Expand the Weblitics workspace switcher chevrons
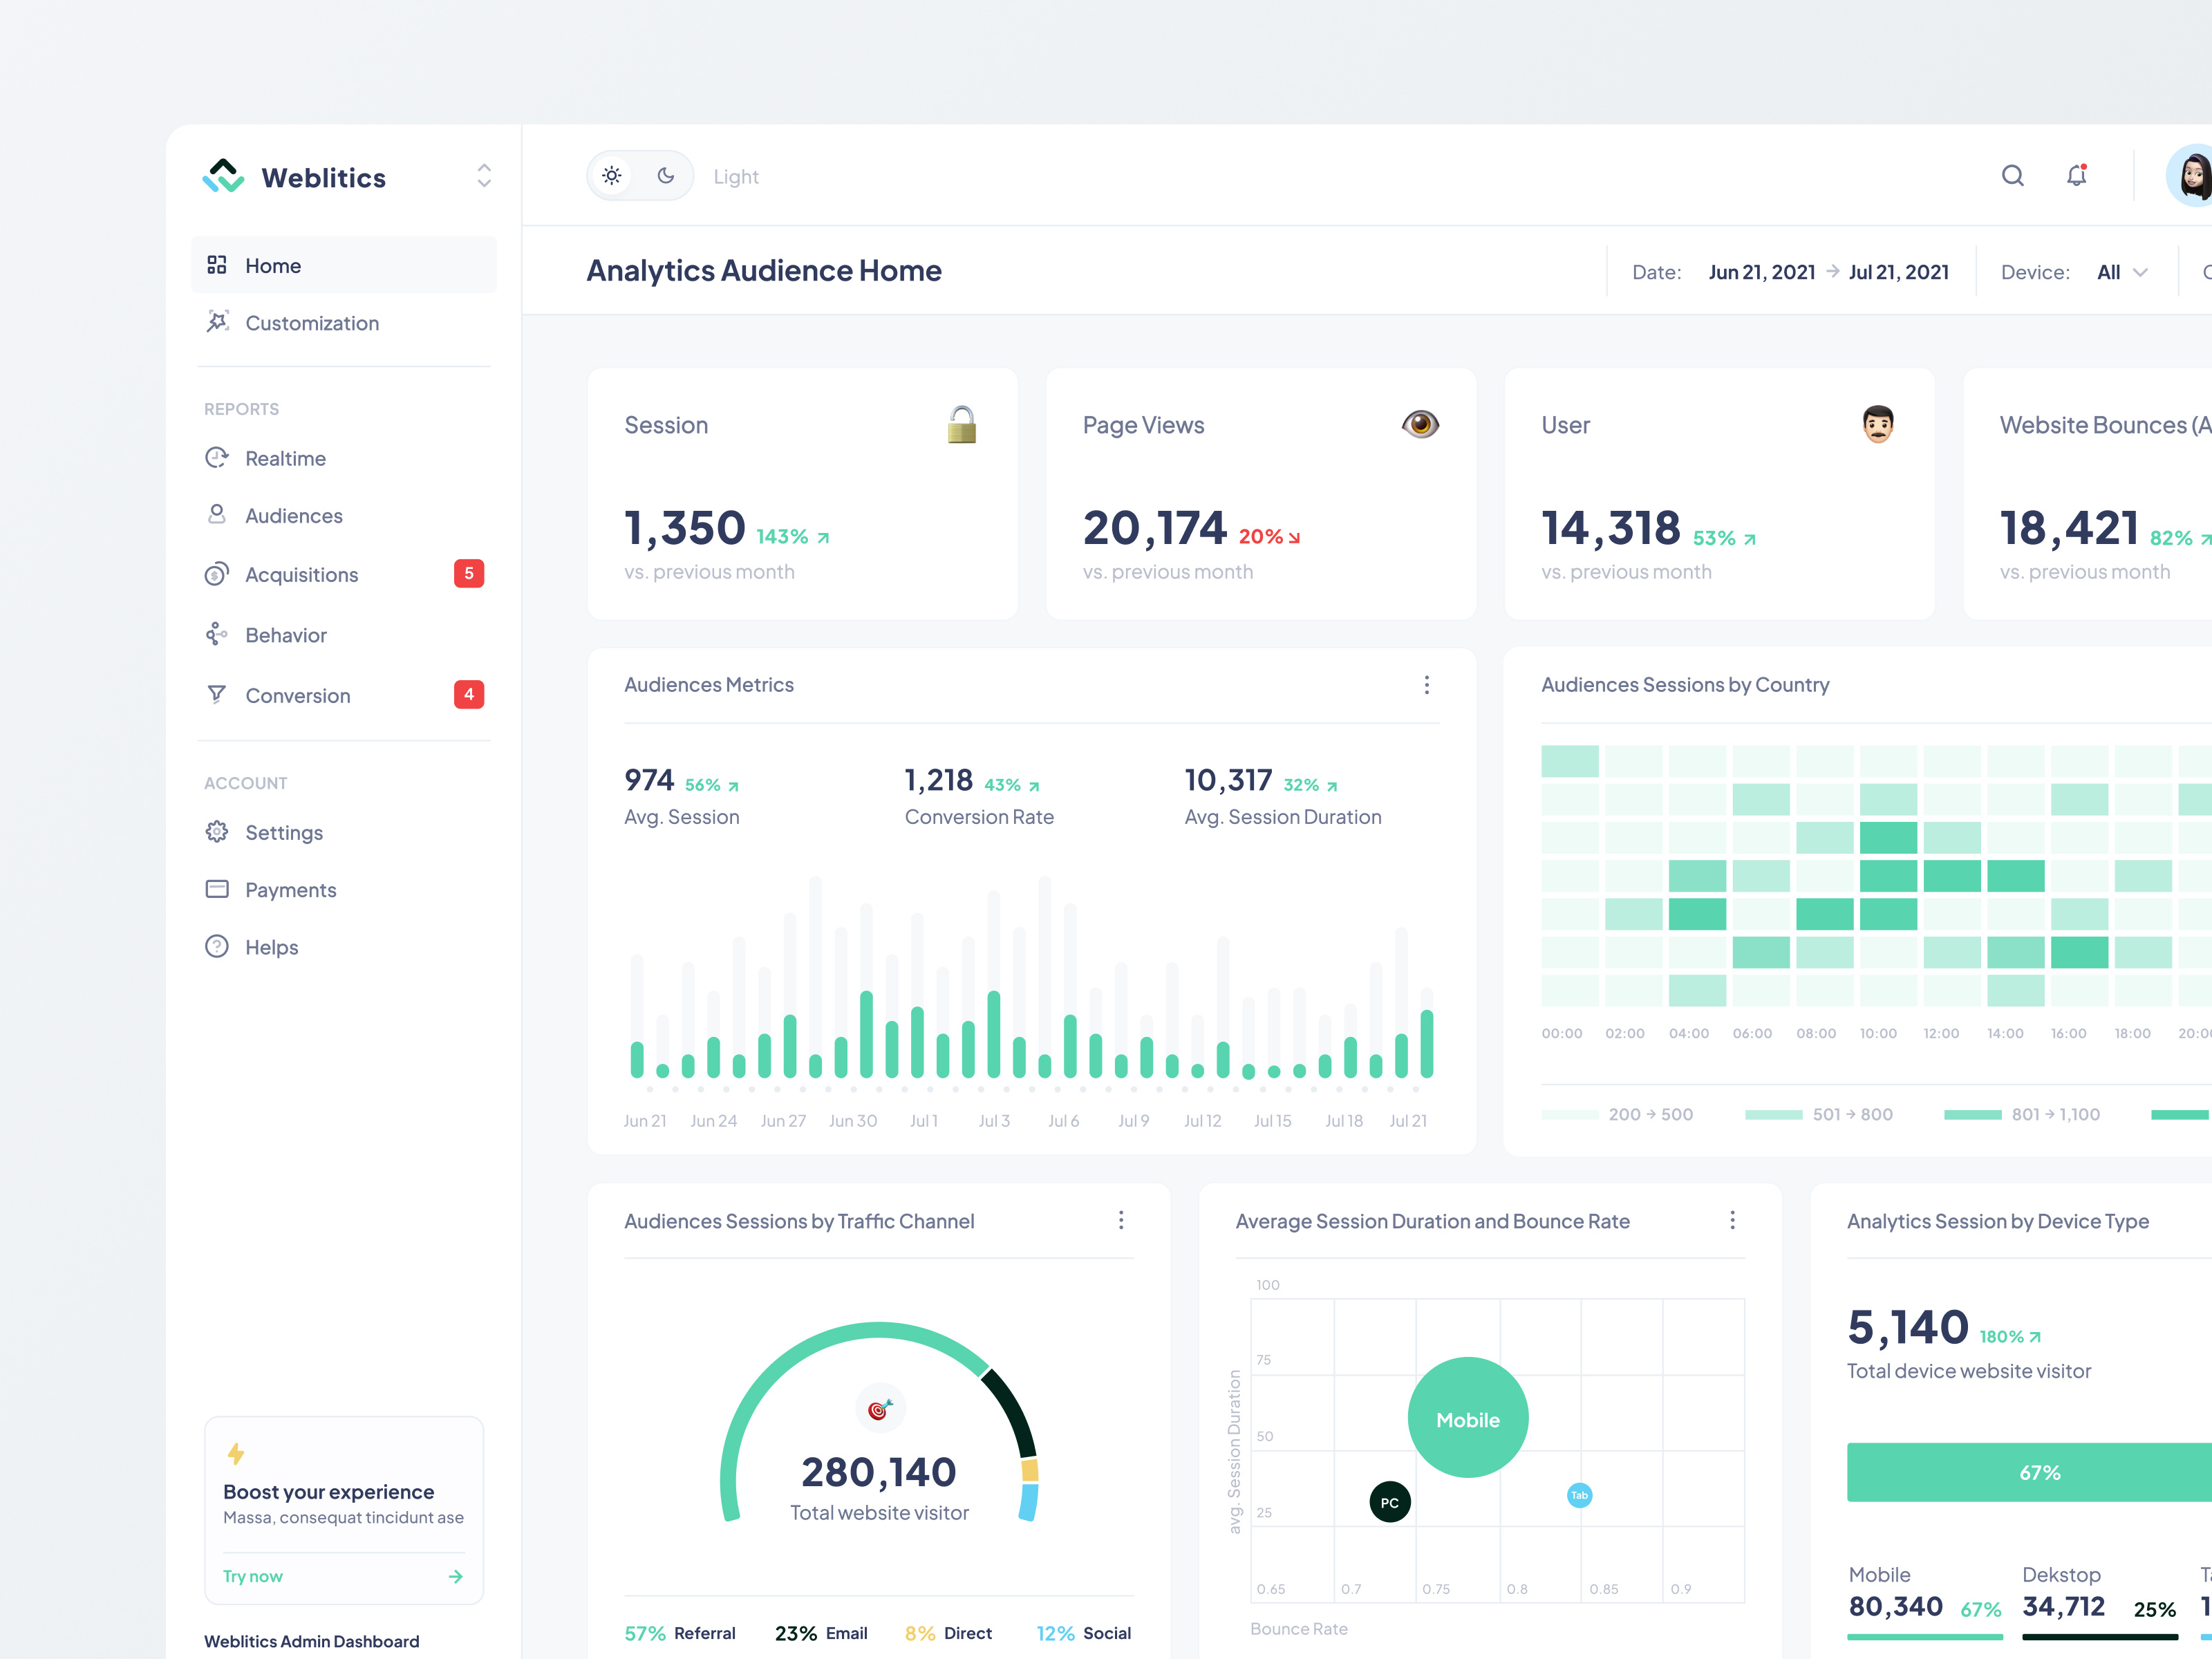This screenshot has width=2212, height=1659. point(484,176)
